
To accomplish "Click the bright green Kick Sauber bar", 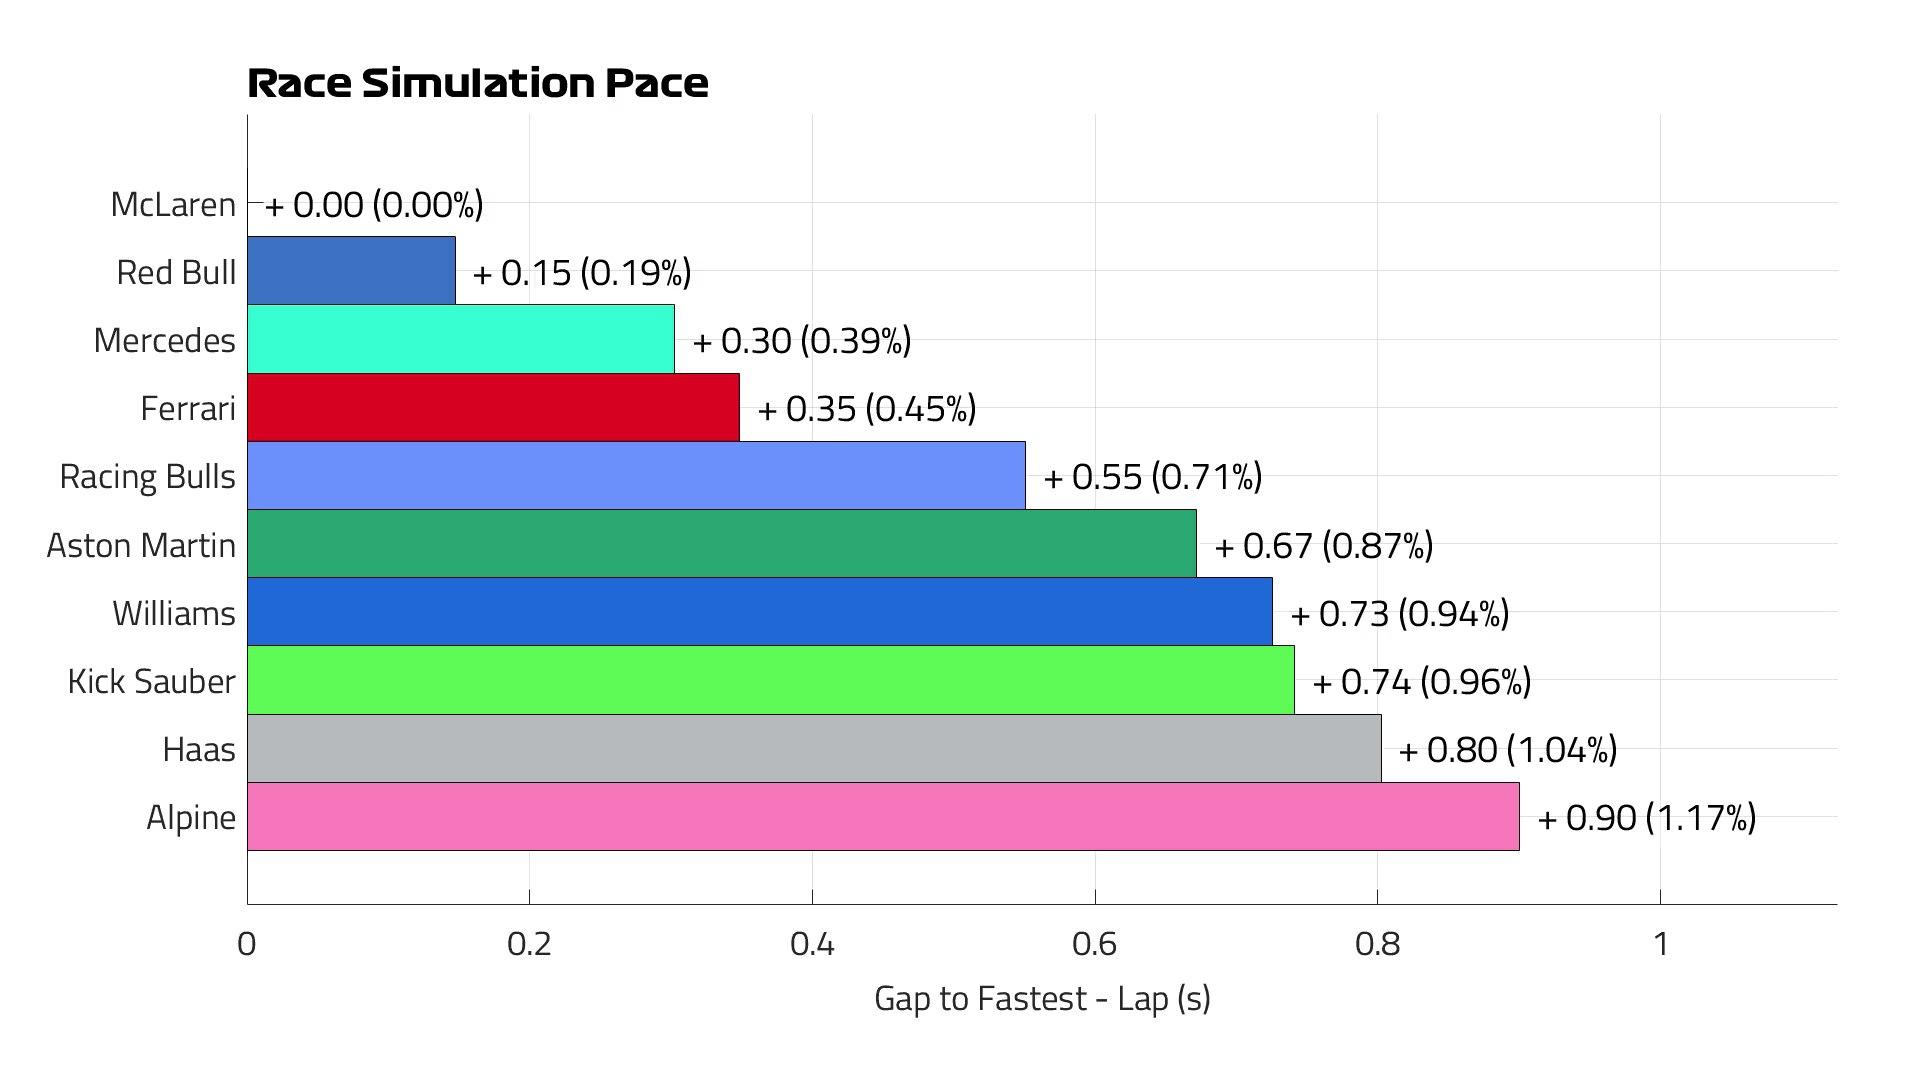I will click(770, 680).
